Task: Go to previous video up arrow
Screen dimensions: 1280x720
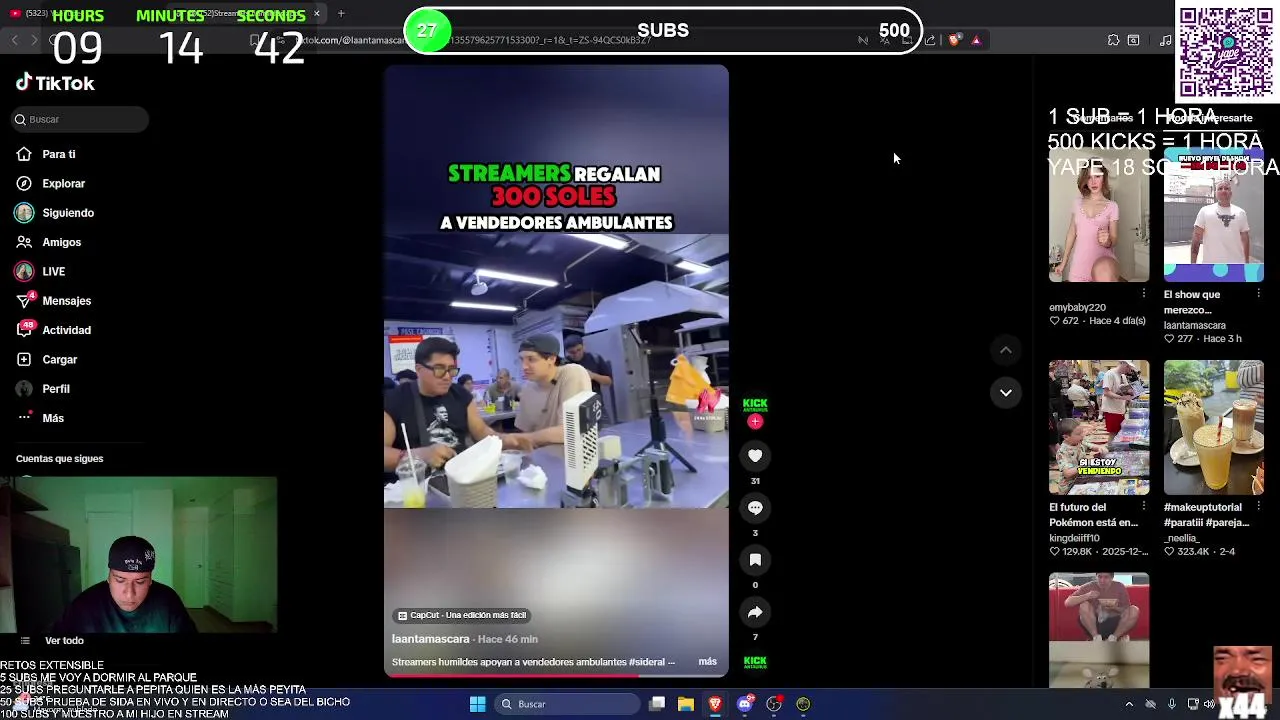Action: [x=1006, y=350]
